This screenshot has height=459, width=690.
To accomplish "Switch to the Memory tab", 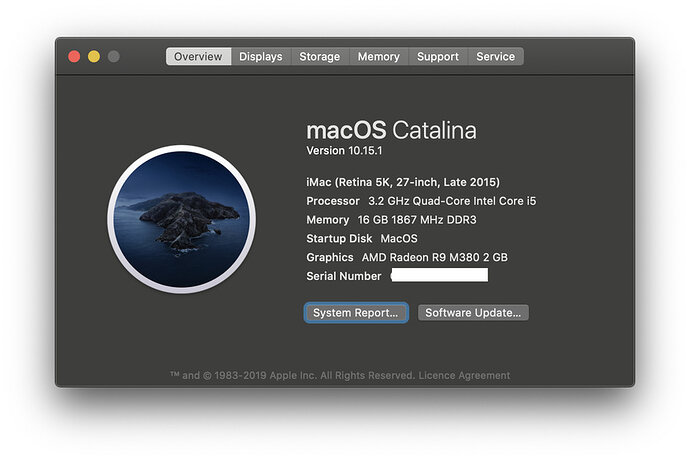I will tap(379, 56).
